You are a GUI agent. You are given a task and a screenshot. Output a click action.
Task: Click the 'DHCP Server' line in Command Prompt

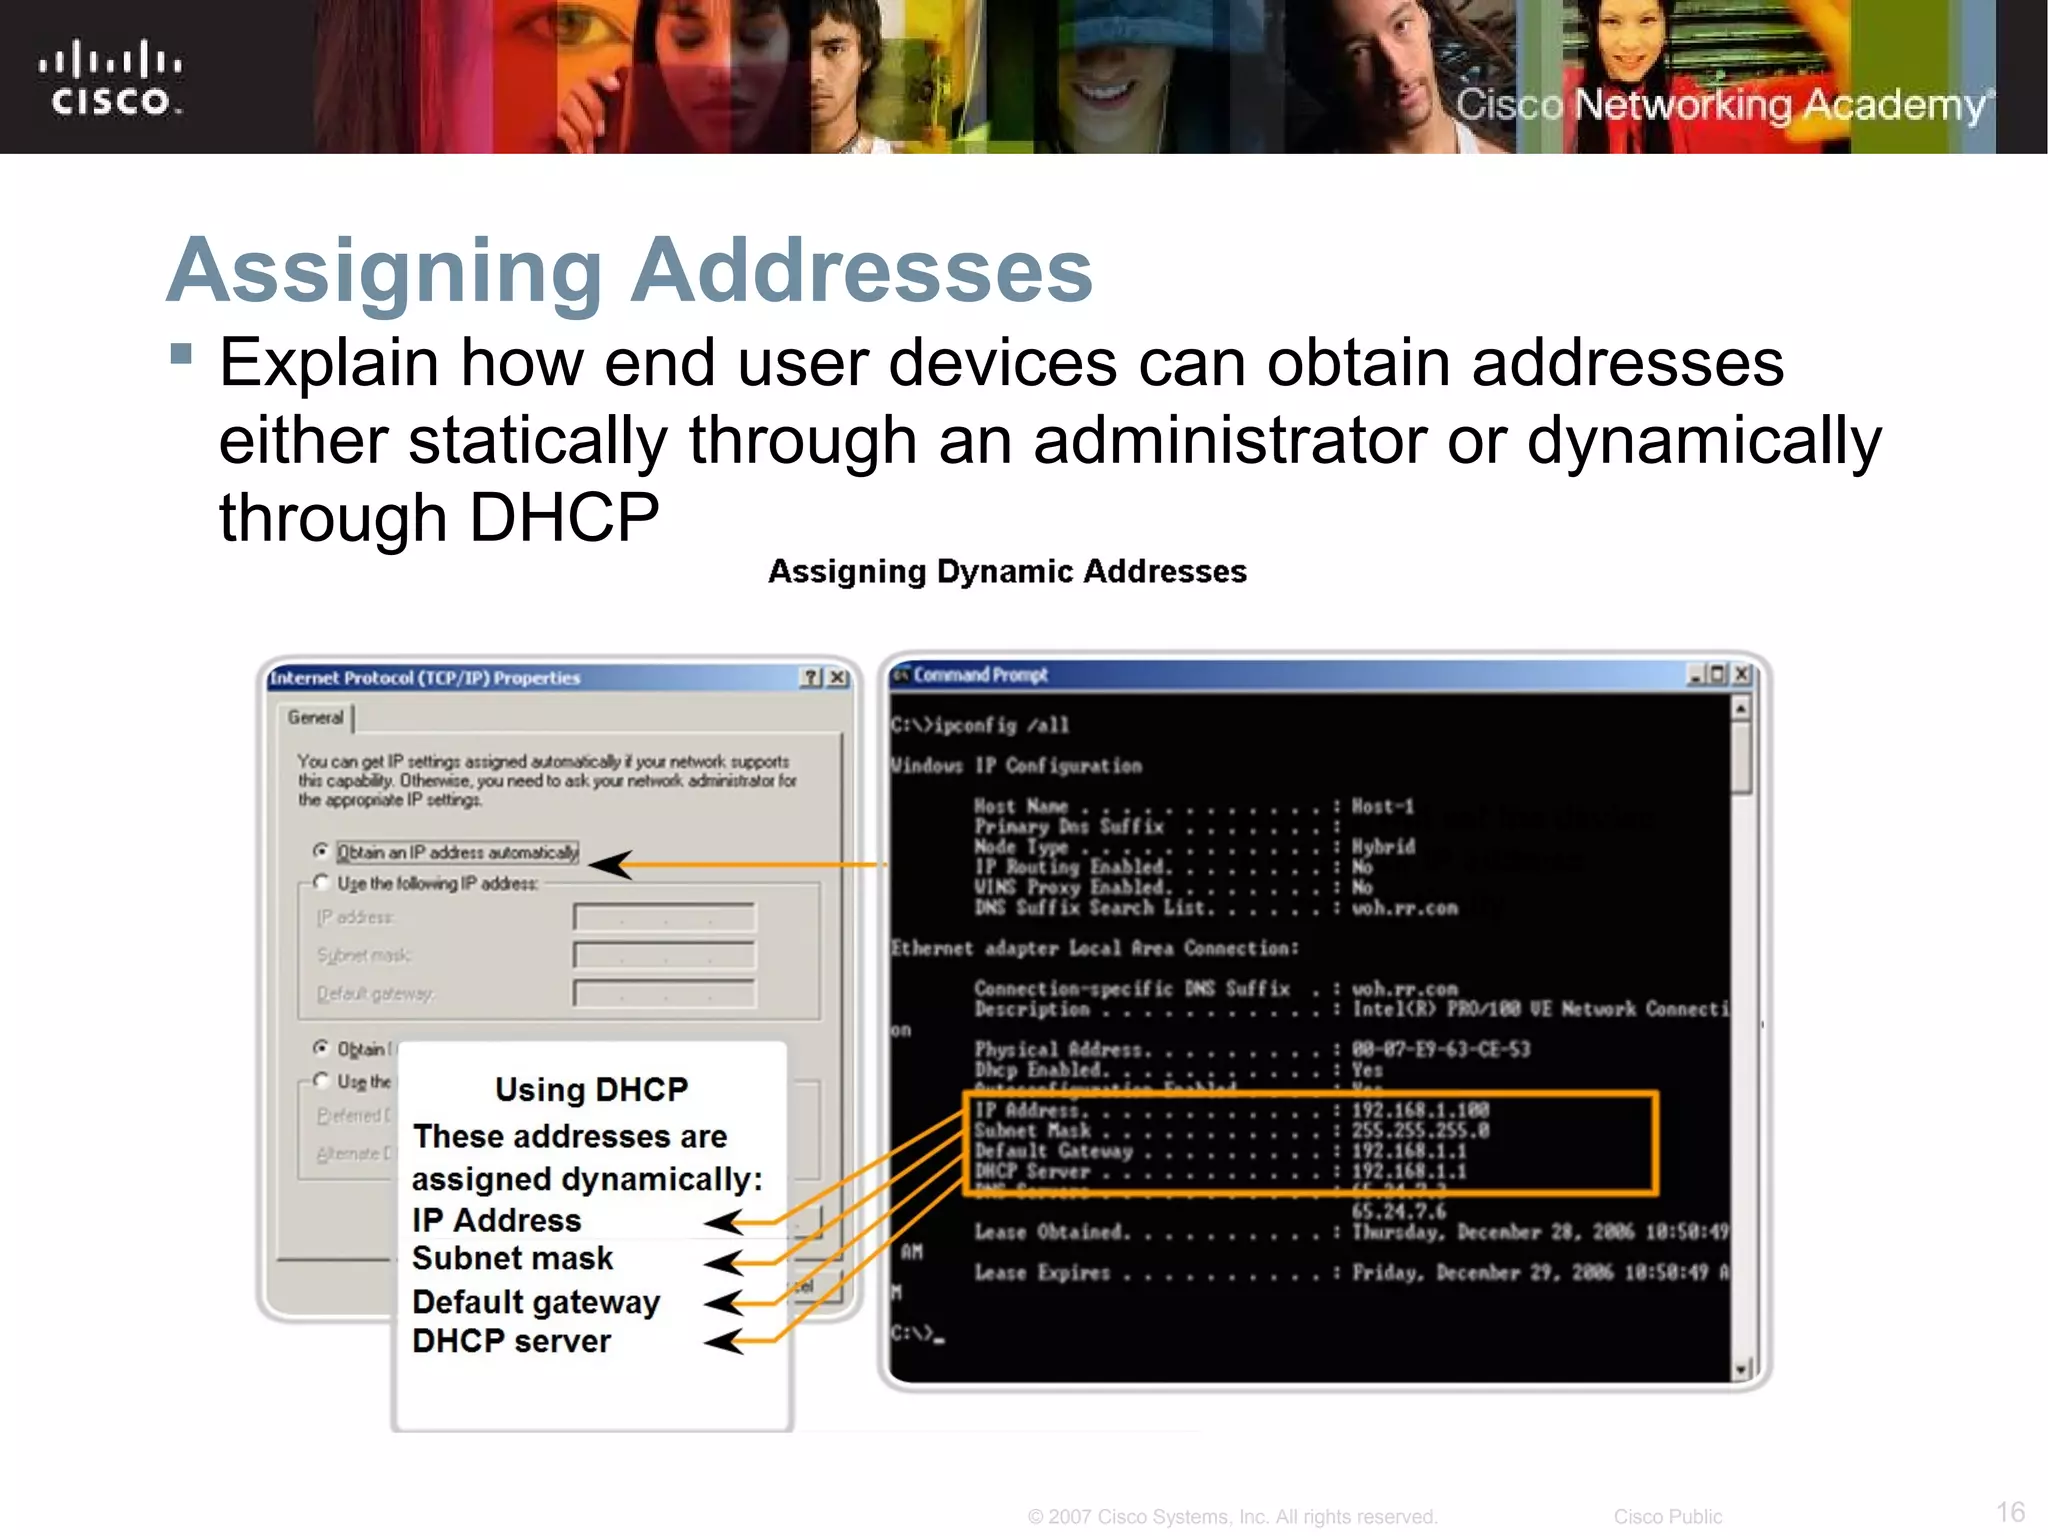point(1220,1171)
